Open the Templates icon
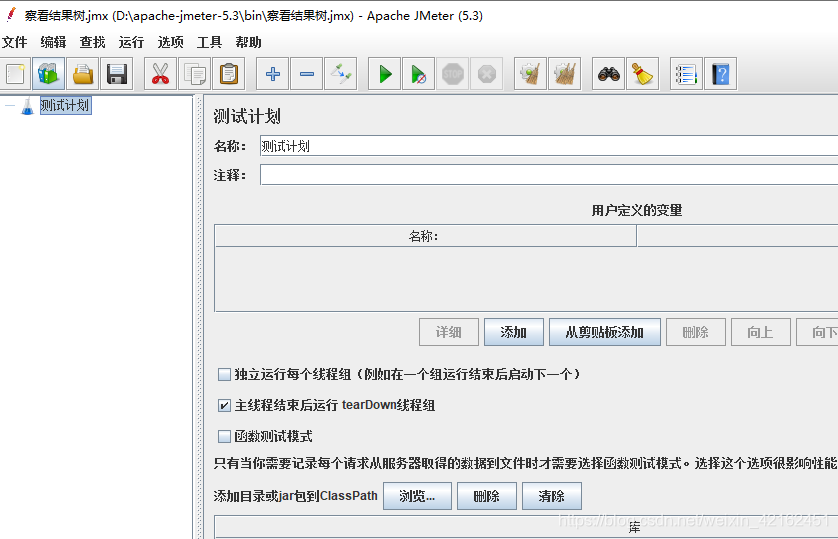Screen dimensions: 838x539 click(x=49, y=74)
